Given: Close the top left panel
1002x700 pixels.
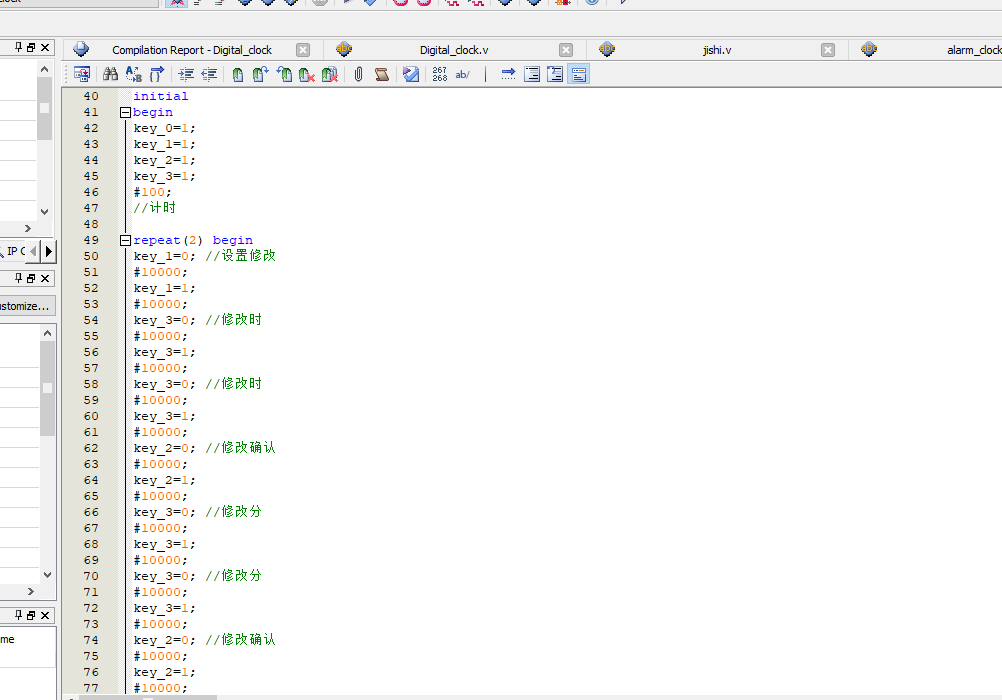Looking at the screenshot, I should pos(45,47).
